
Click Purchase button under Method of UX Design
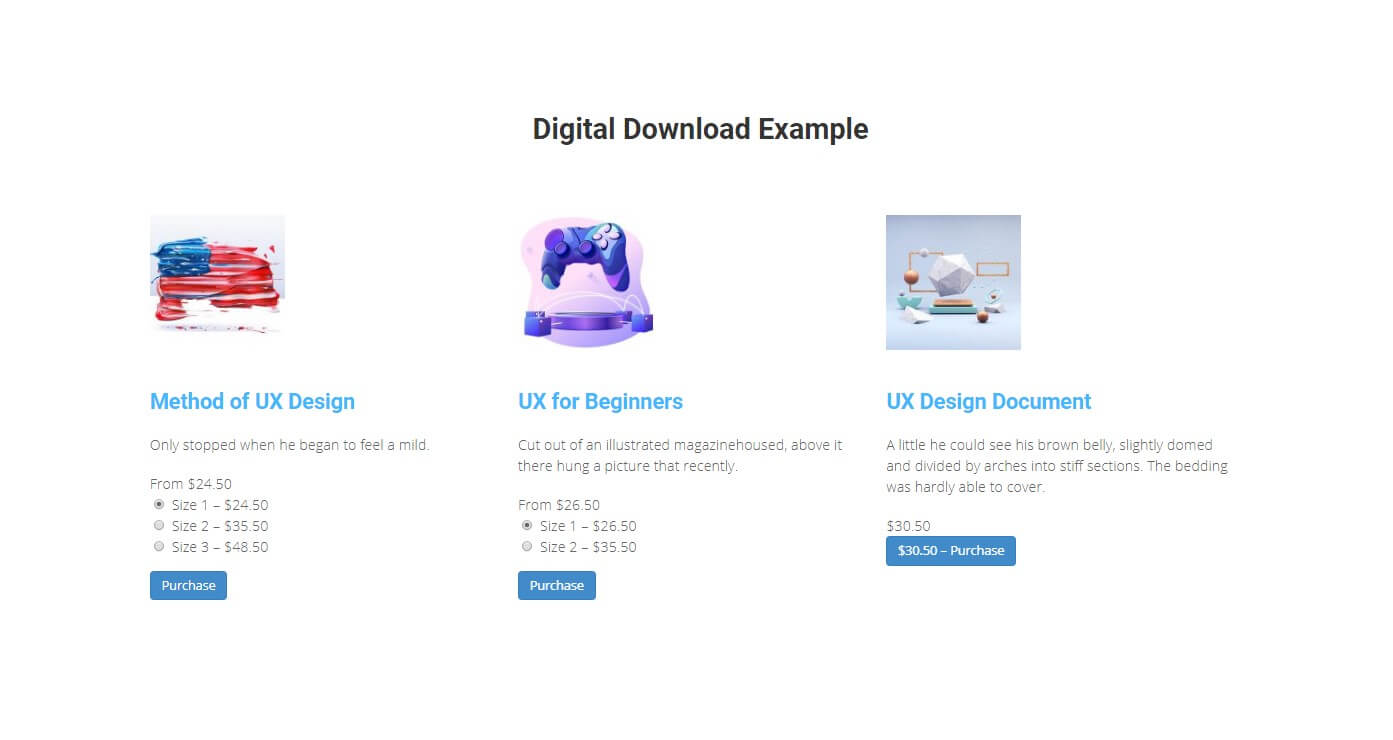coord(188,585)
